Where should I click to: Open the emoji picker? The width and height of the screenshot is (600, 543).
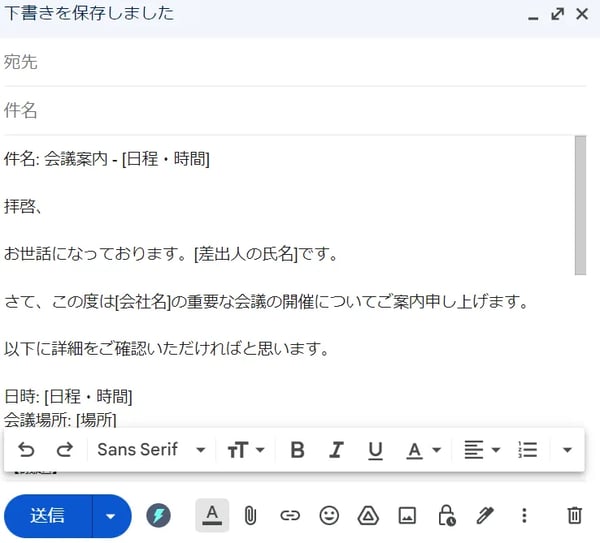[x=329, y=515]
